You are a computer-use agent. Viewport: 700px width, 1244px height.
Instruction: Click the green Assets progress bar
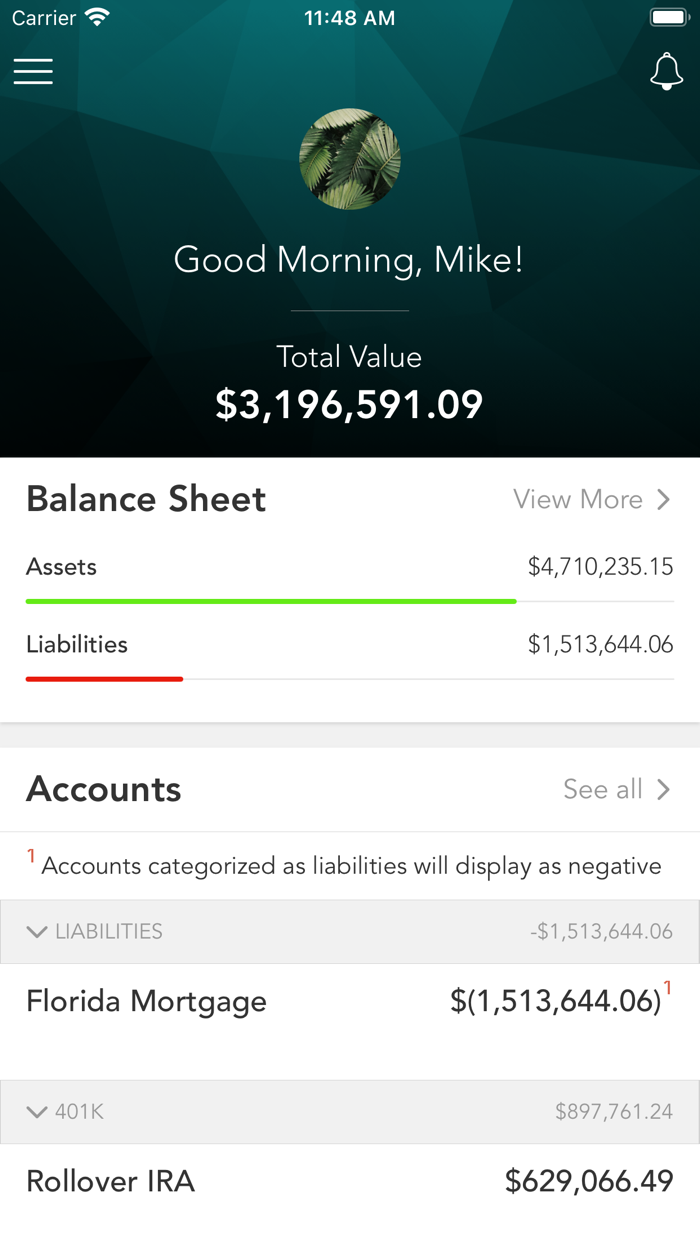point(271,601)
